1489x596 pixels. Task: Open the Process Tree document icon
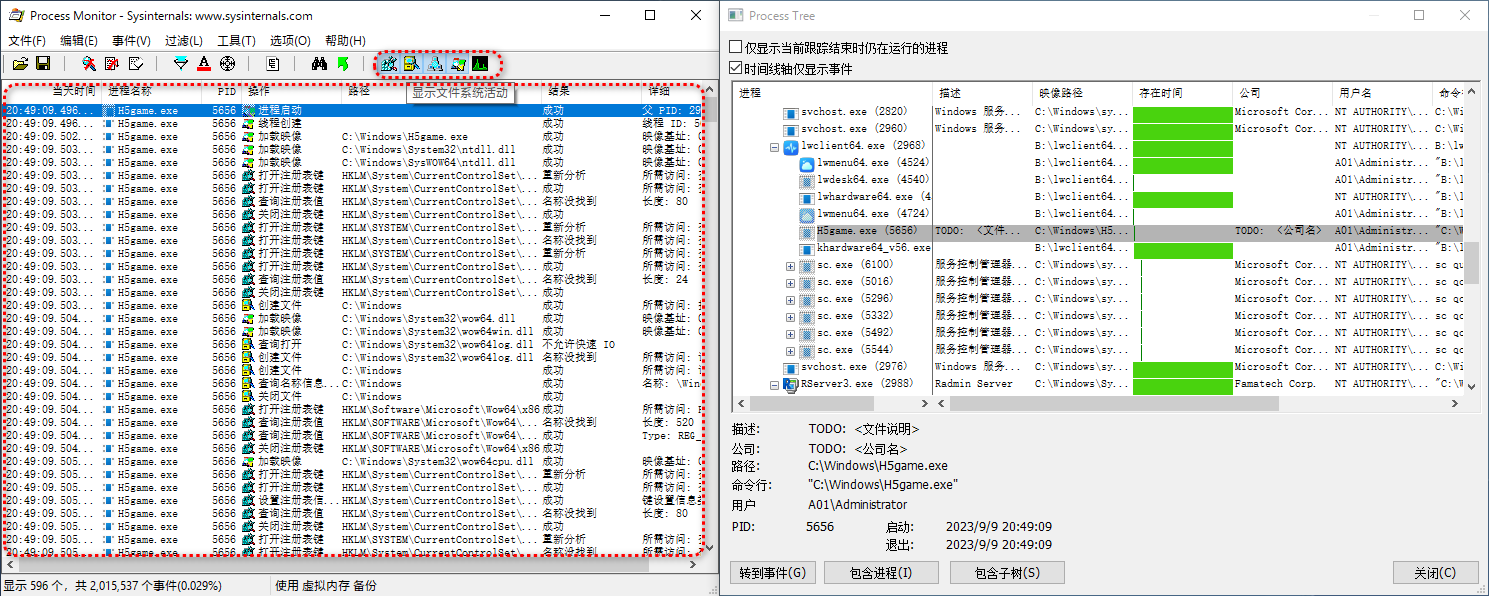tap(273, 64)
